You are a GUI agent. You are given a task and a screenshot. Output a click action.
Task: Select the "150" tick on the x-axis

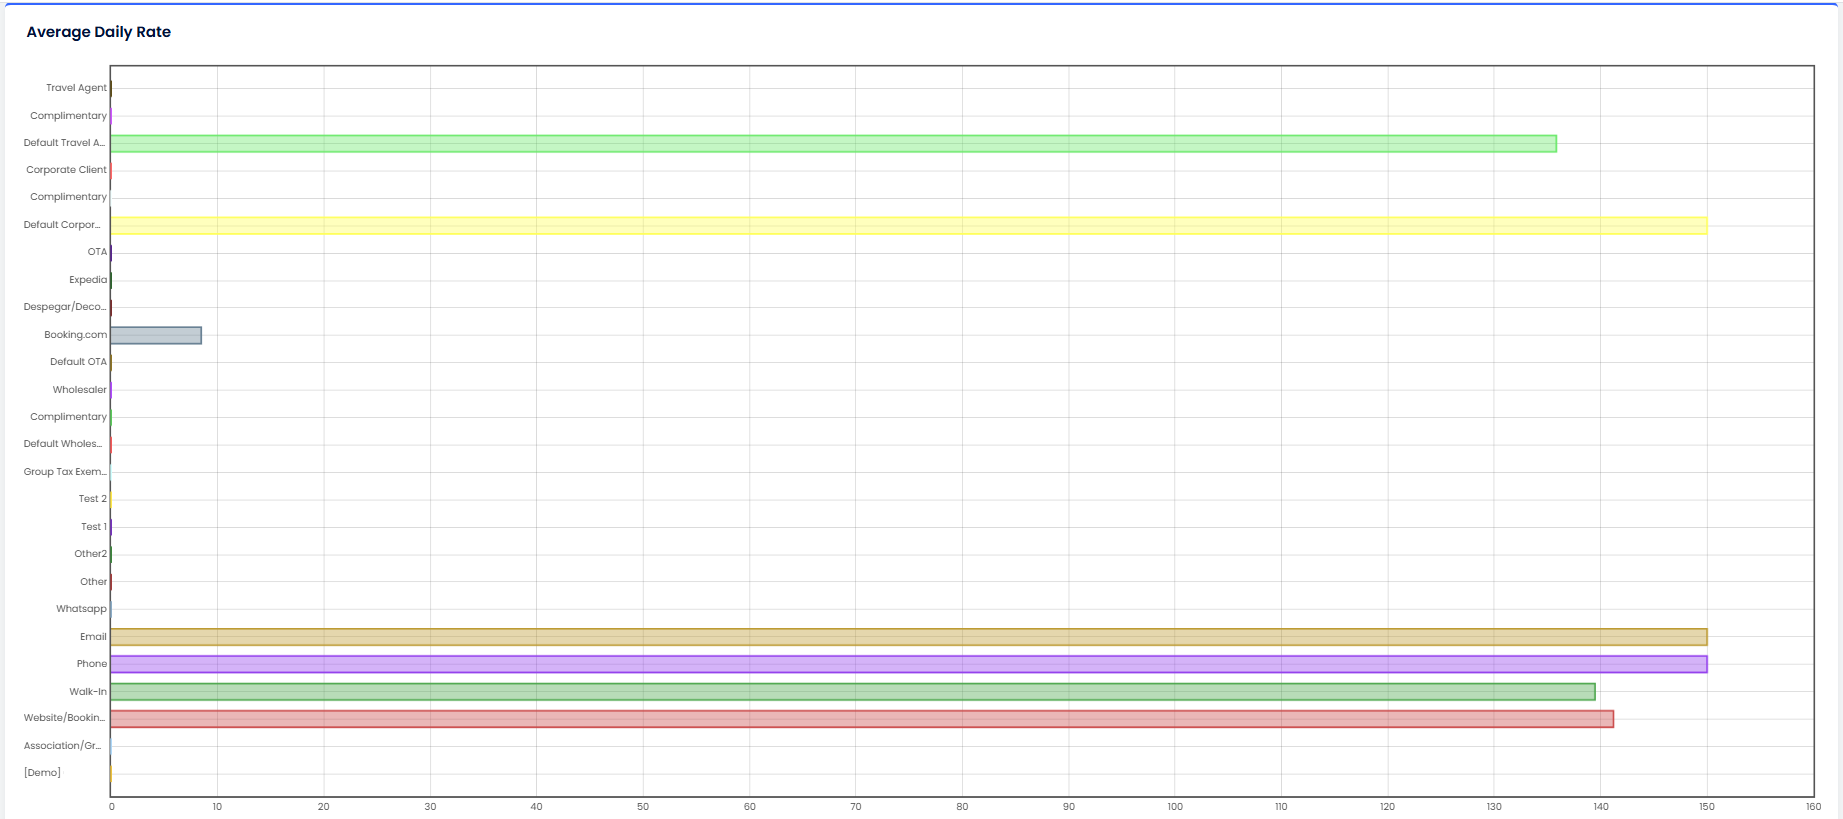coord(1707,807)
